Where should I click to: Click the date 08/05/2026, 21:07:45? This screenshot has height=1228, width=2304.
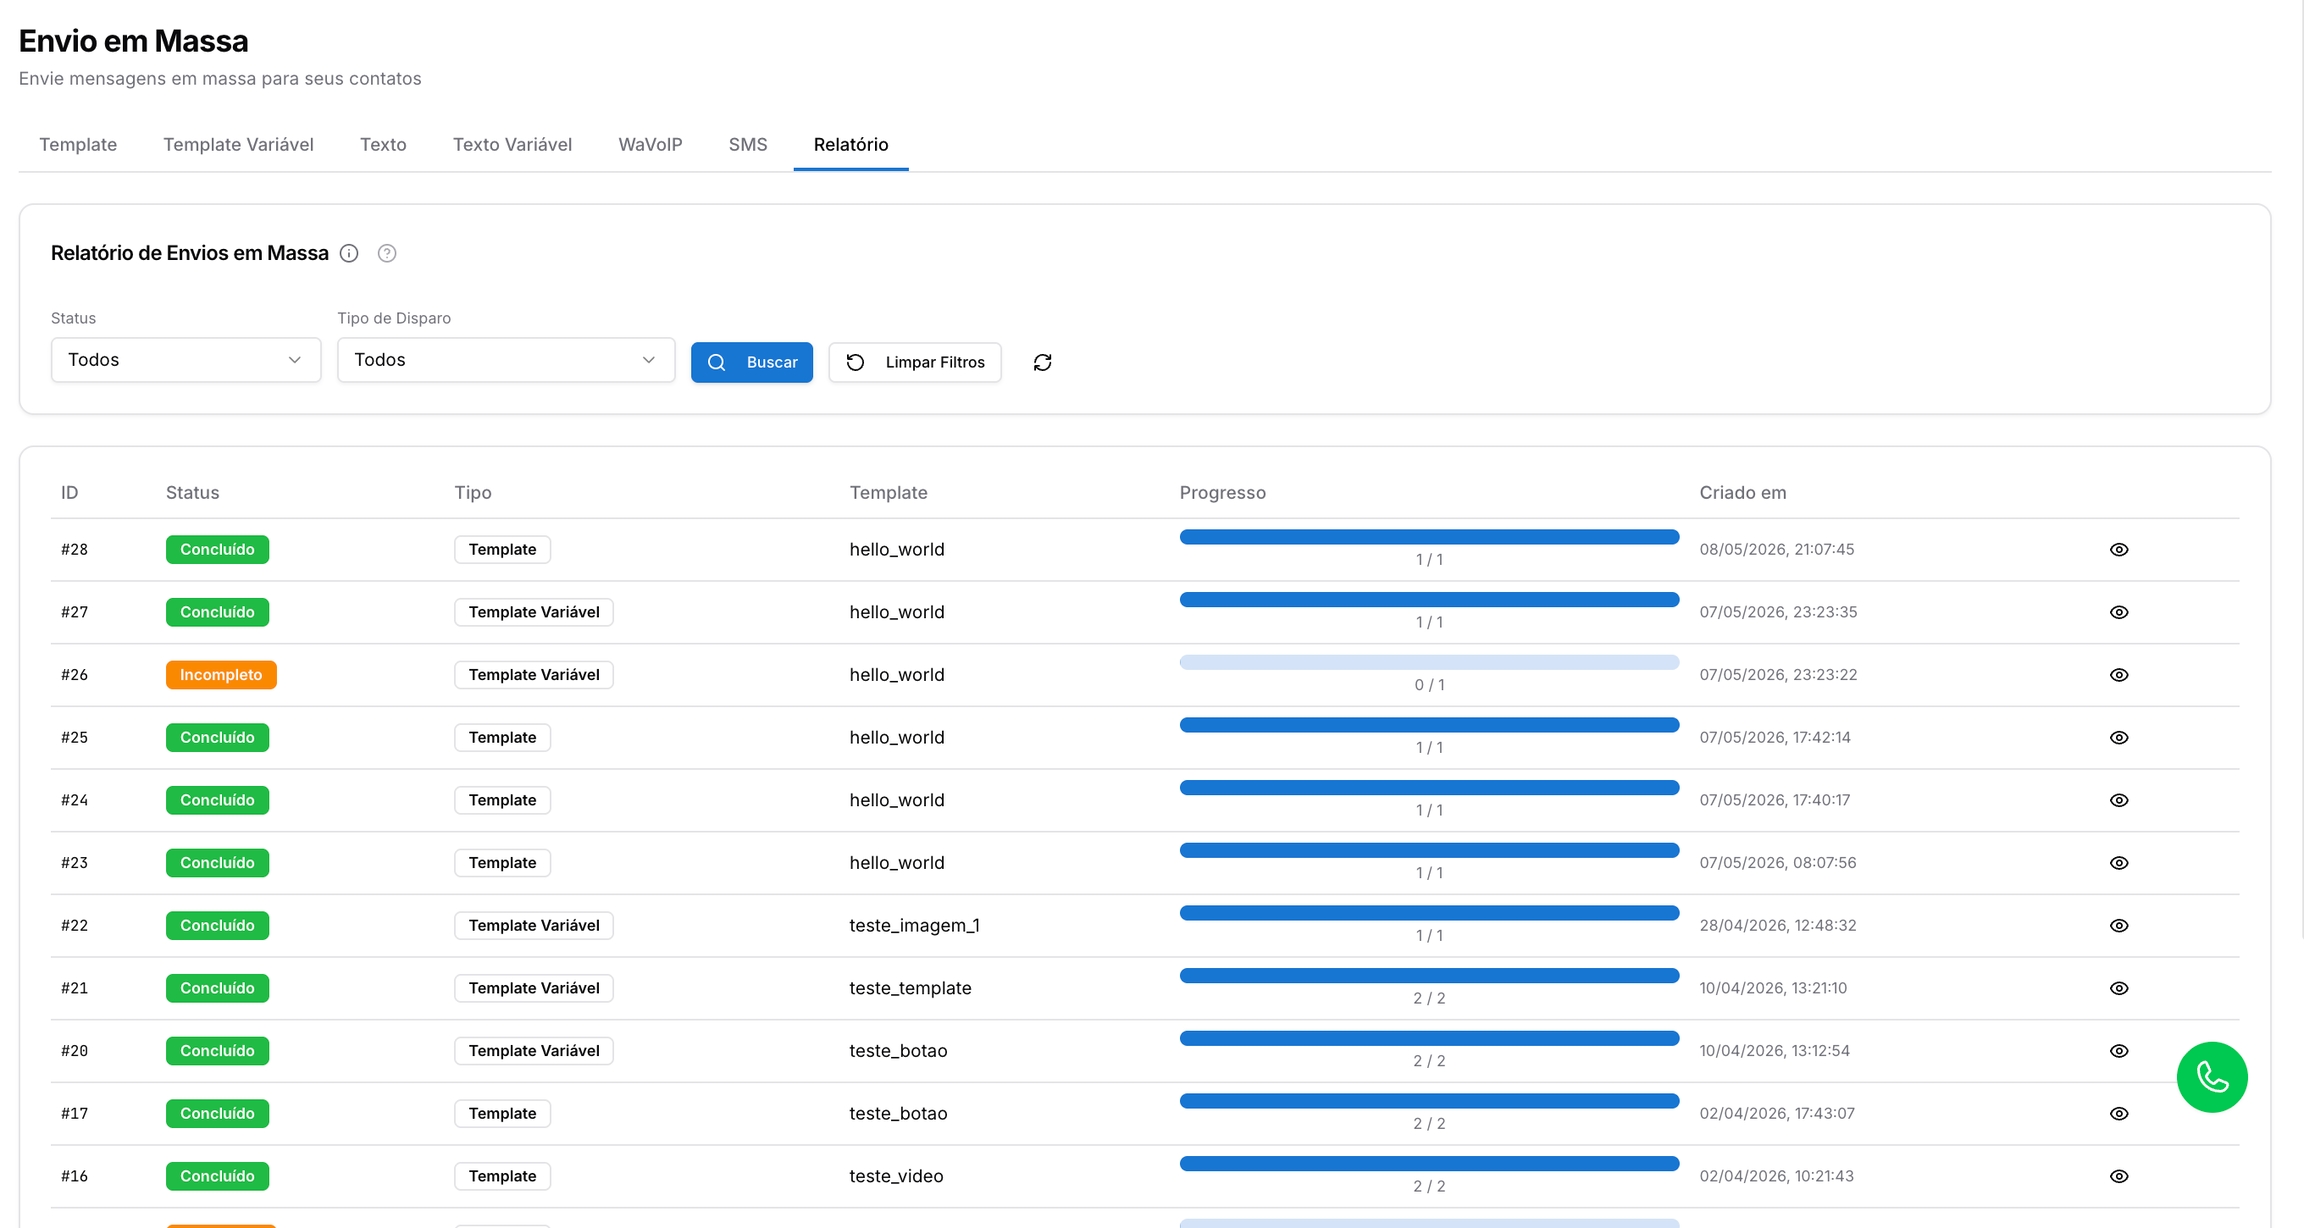(x=1776, y=549)
